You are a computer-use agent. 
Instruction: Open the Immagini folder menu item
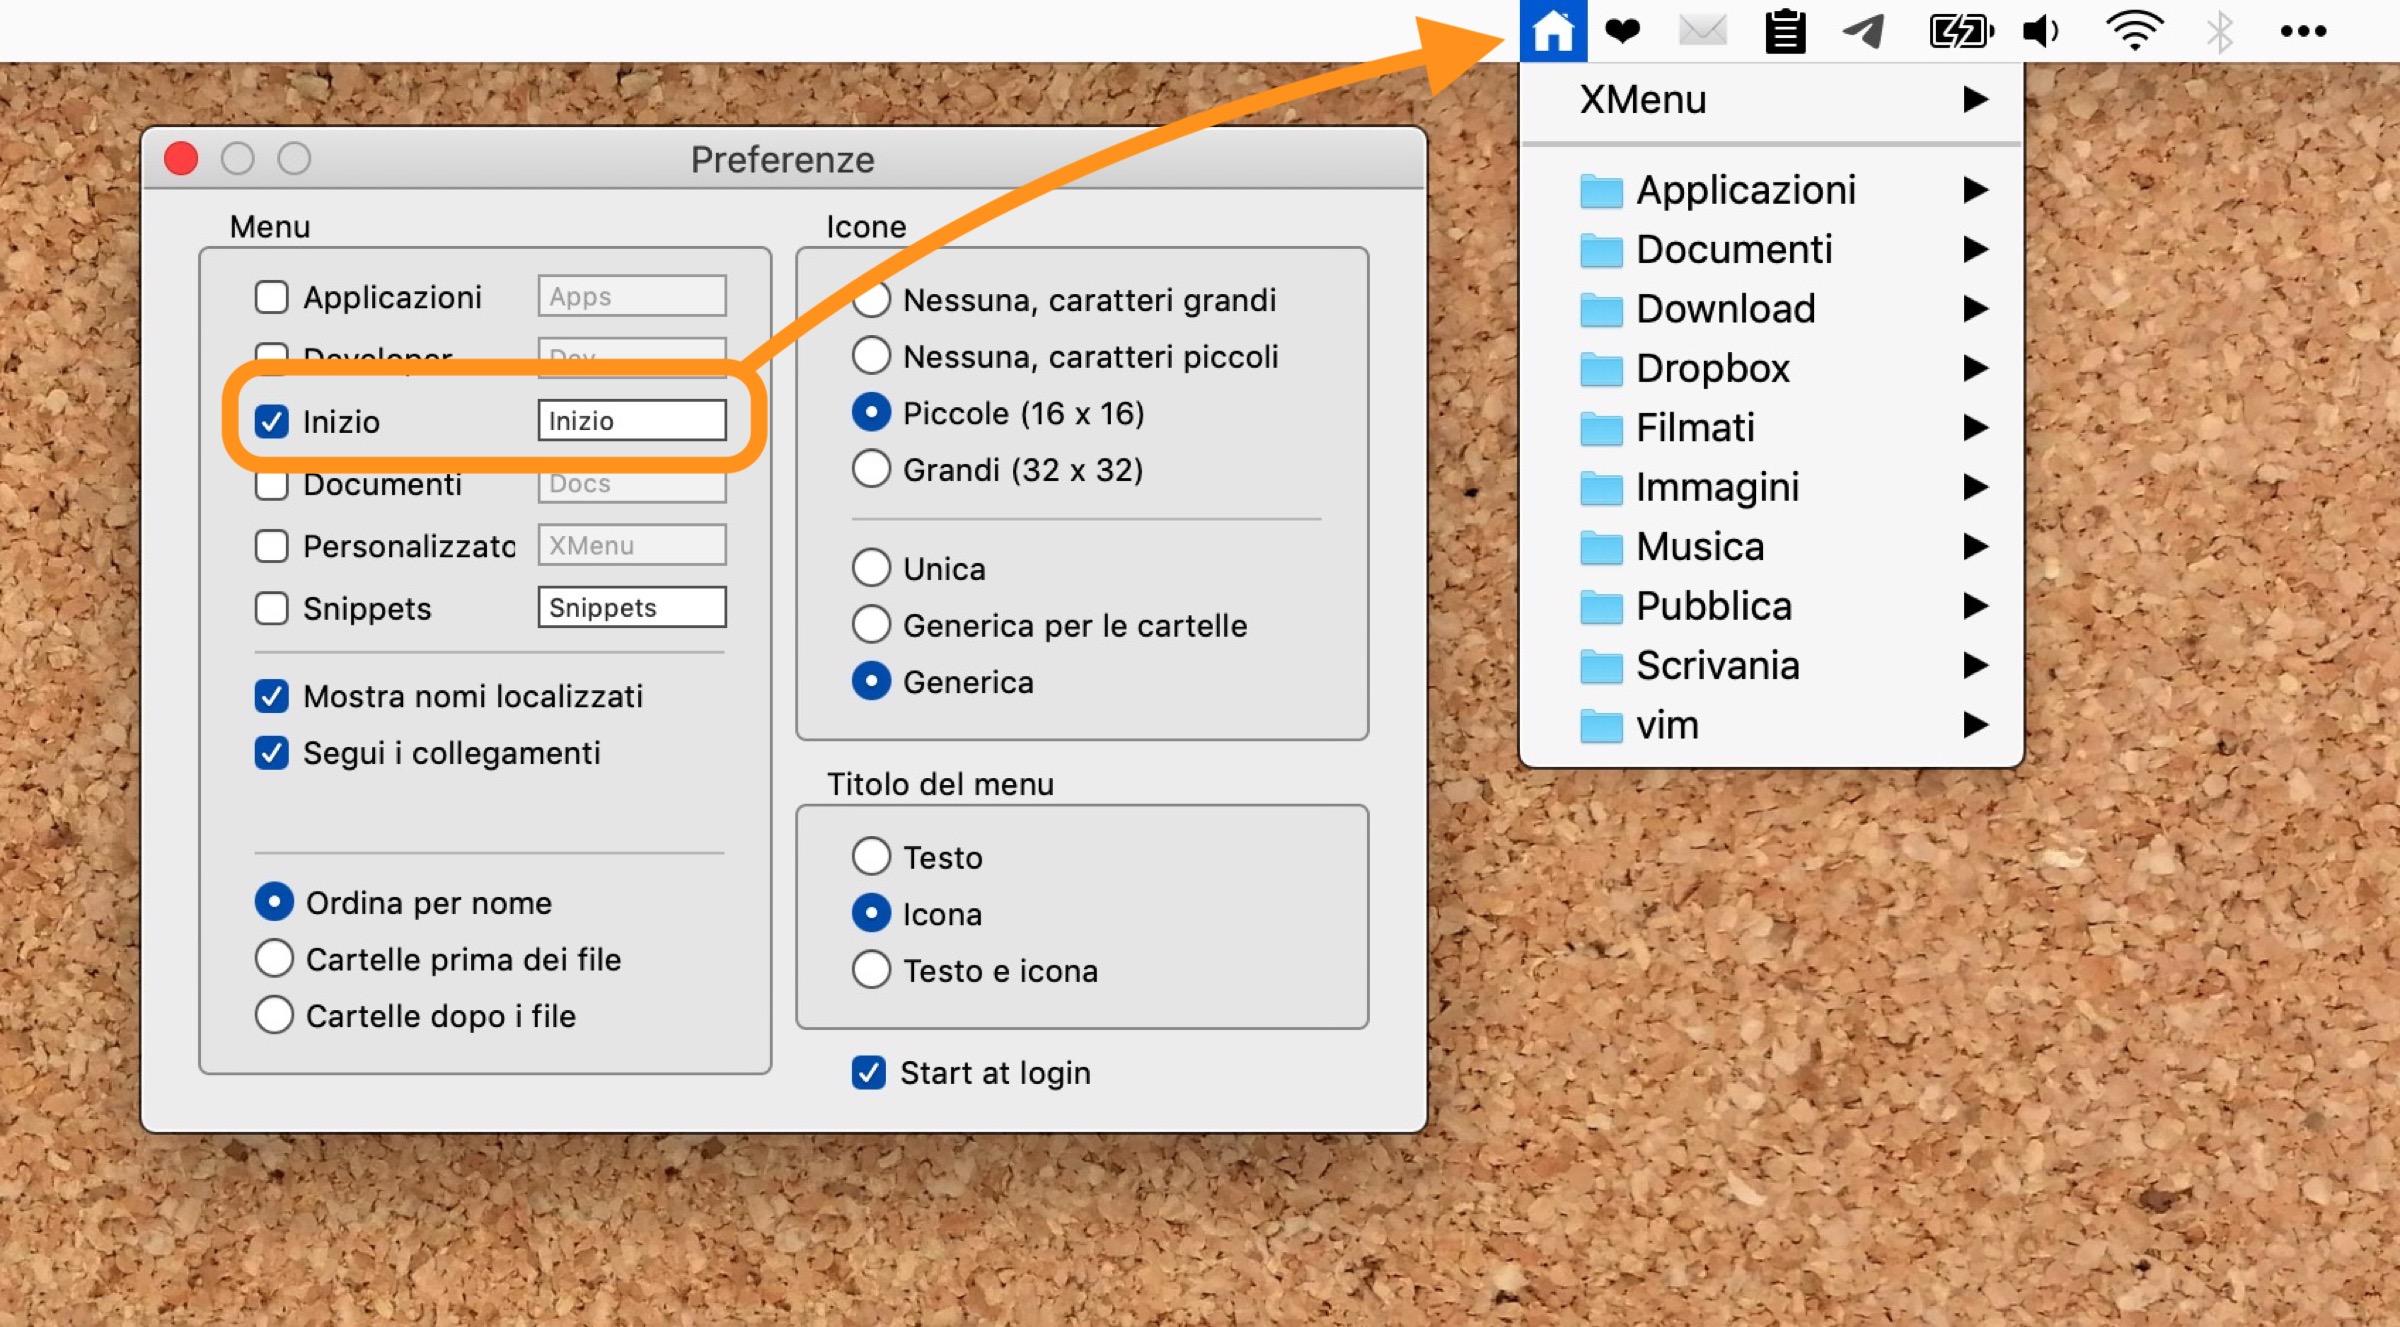point(1717,487)
